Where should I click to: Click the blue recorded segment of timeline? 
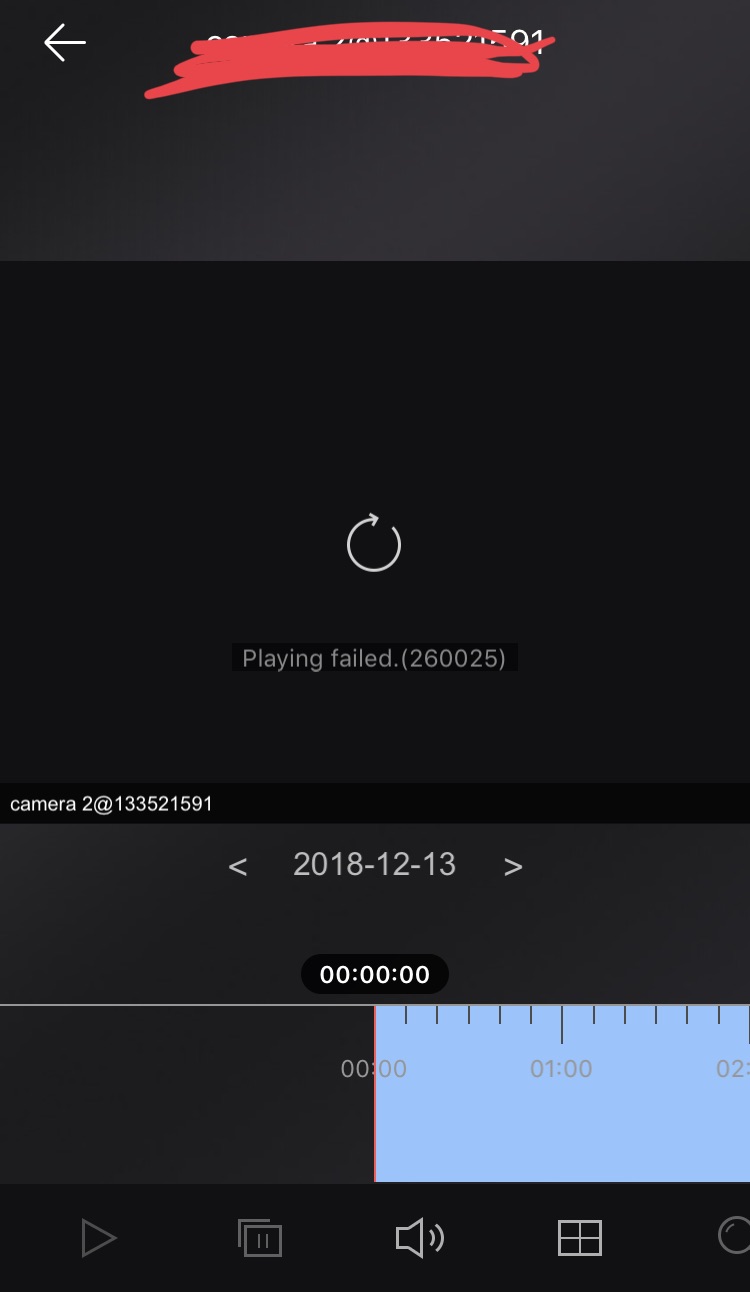[563, 1094]
